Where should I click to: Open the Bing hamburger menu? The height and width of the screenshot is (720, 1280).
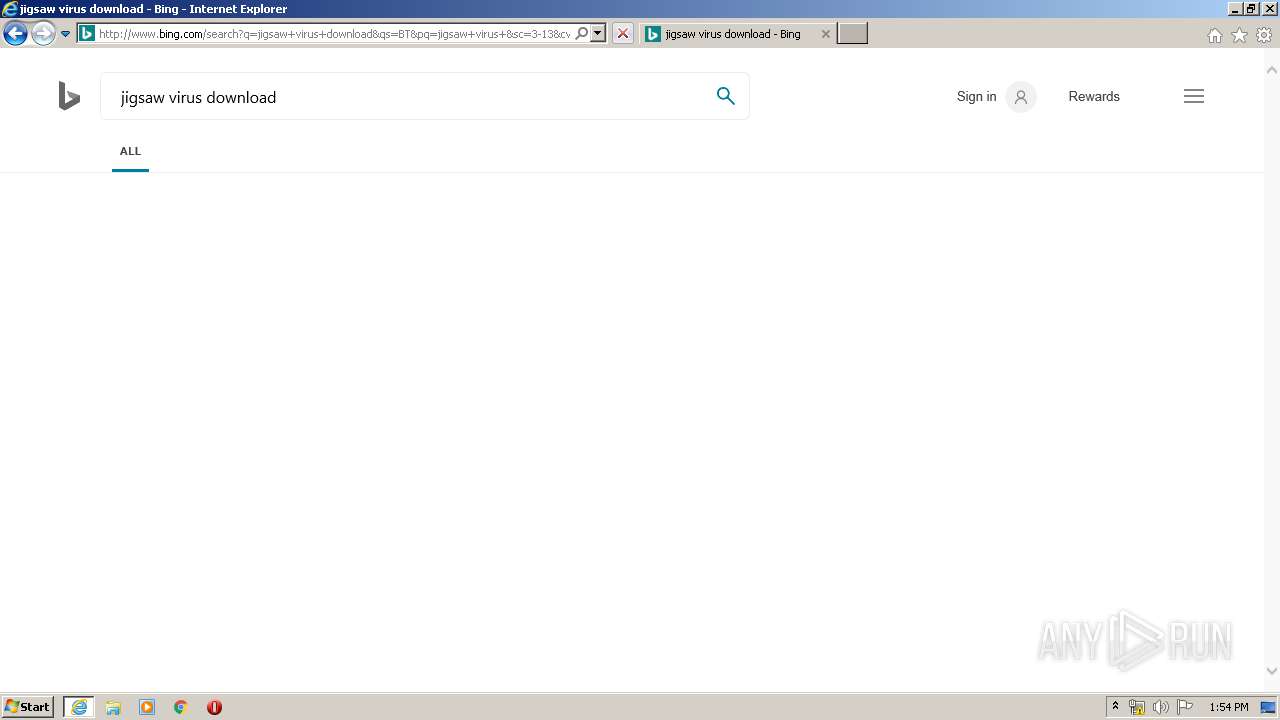(x=1194, y=96)
